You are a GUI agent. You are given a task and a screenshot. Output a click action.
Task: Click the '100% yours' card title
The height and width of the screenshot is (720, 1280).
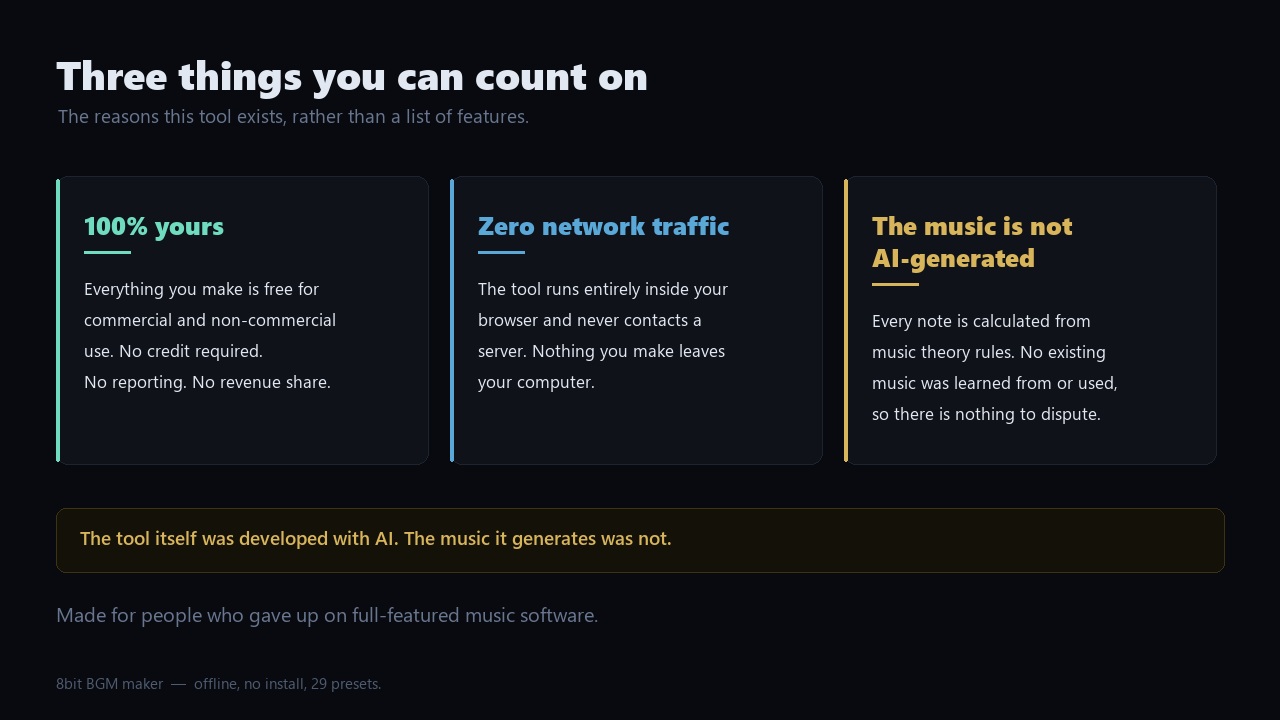tap(154, 227)
